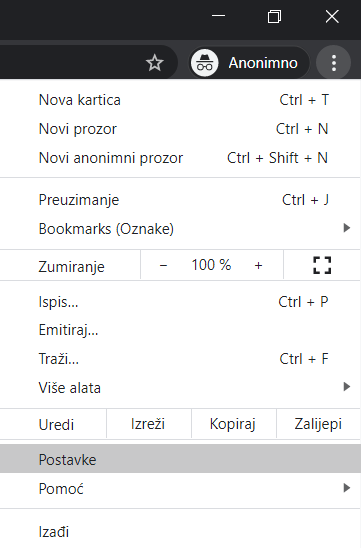Image resolution: width=361 pixels, height=548 pixels.
Task: Decrease zoom with the minus button
Action: tap(163, 265)
